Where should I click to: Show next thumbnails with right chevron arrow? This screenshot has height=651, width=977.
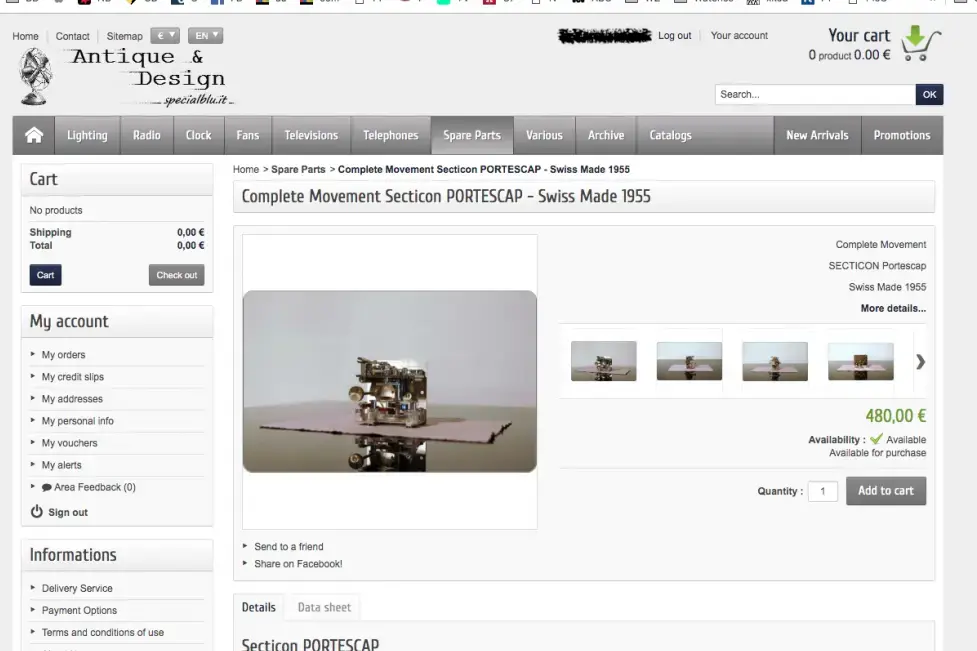coord(920,362)
